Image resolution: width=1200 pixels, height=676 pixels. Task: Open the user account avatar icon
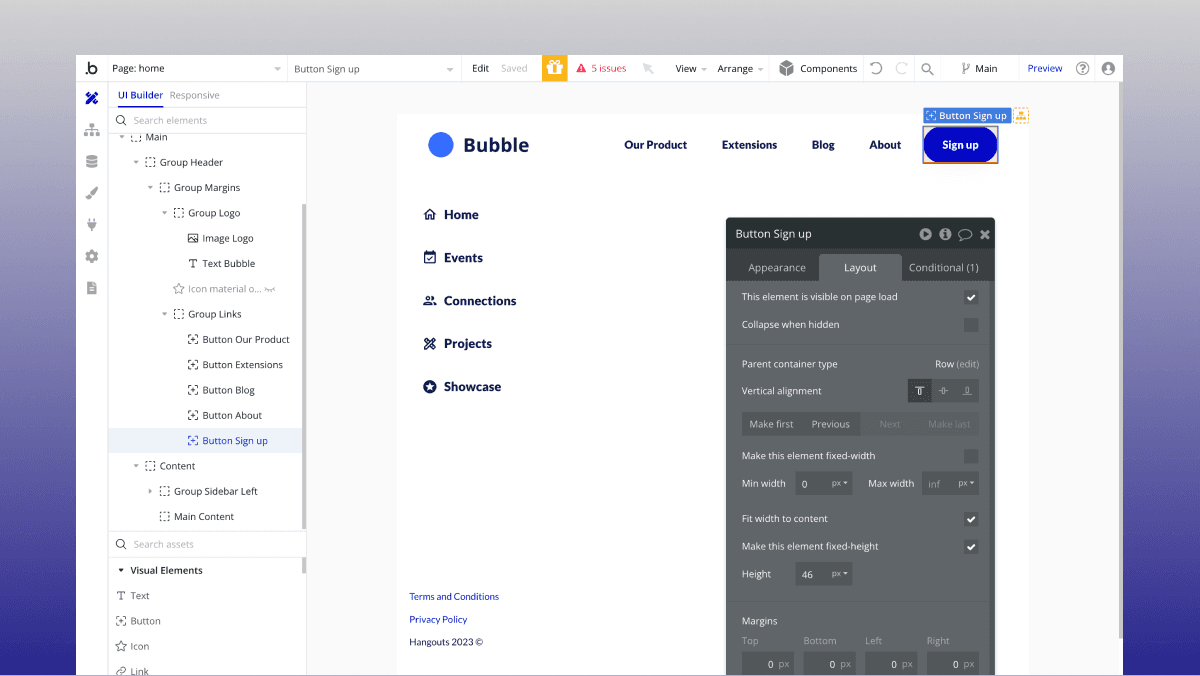tap(1108, 68)
